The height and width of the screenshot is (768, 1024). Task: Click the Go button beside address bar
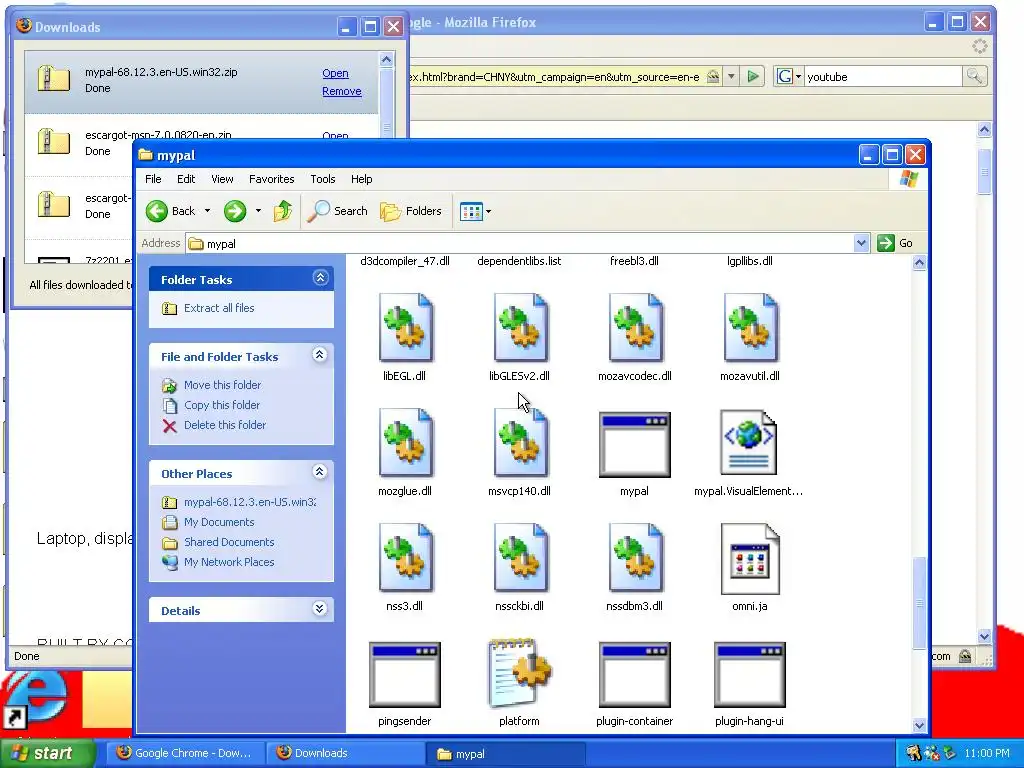895,243
